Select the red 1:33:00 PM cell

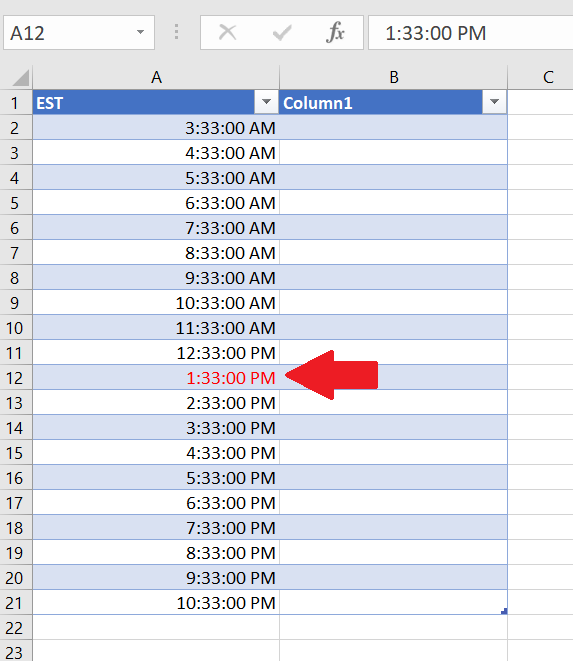[156, 378]
